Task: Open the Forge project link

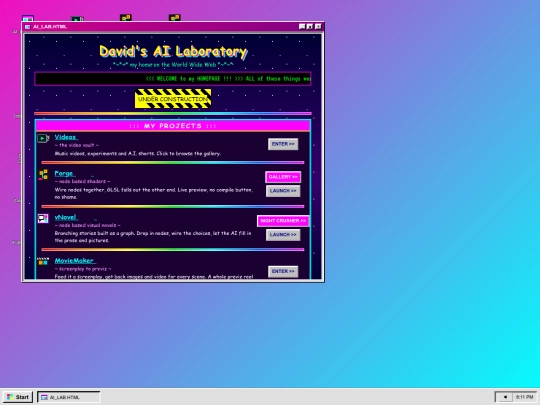Action: point(64,173)
